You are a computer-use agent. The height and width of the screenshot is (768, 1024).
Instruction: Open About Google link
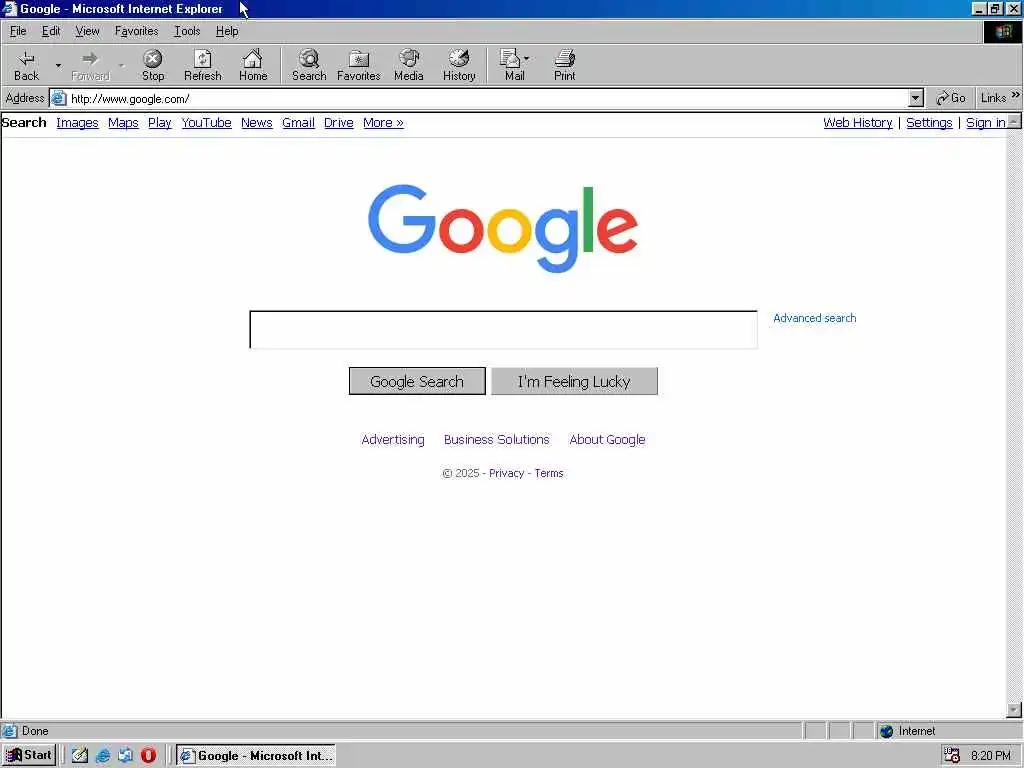[x=607, y=440]
